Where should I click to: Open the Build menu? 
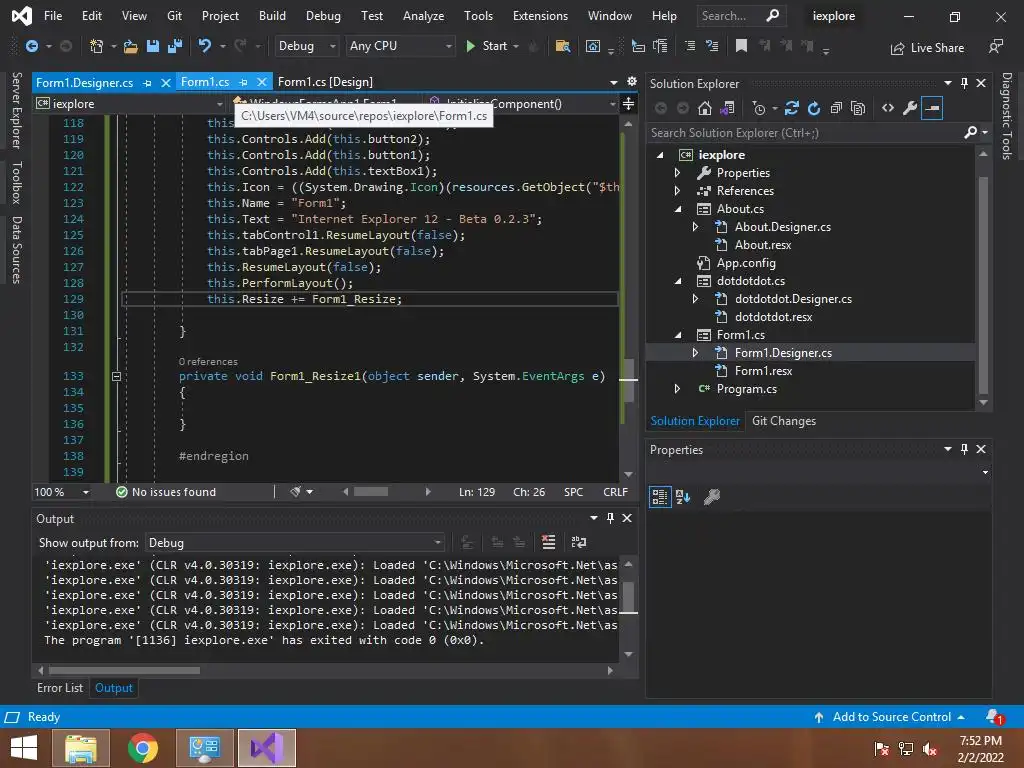pos(272,16)
